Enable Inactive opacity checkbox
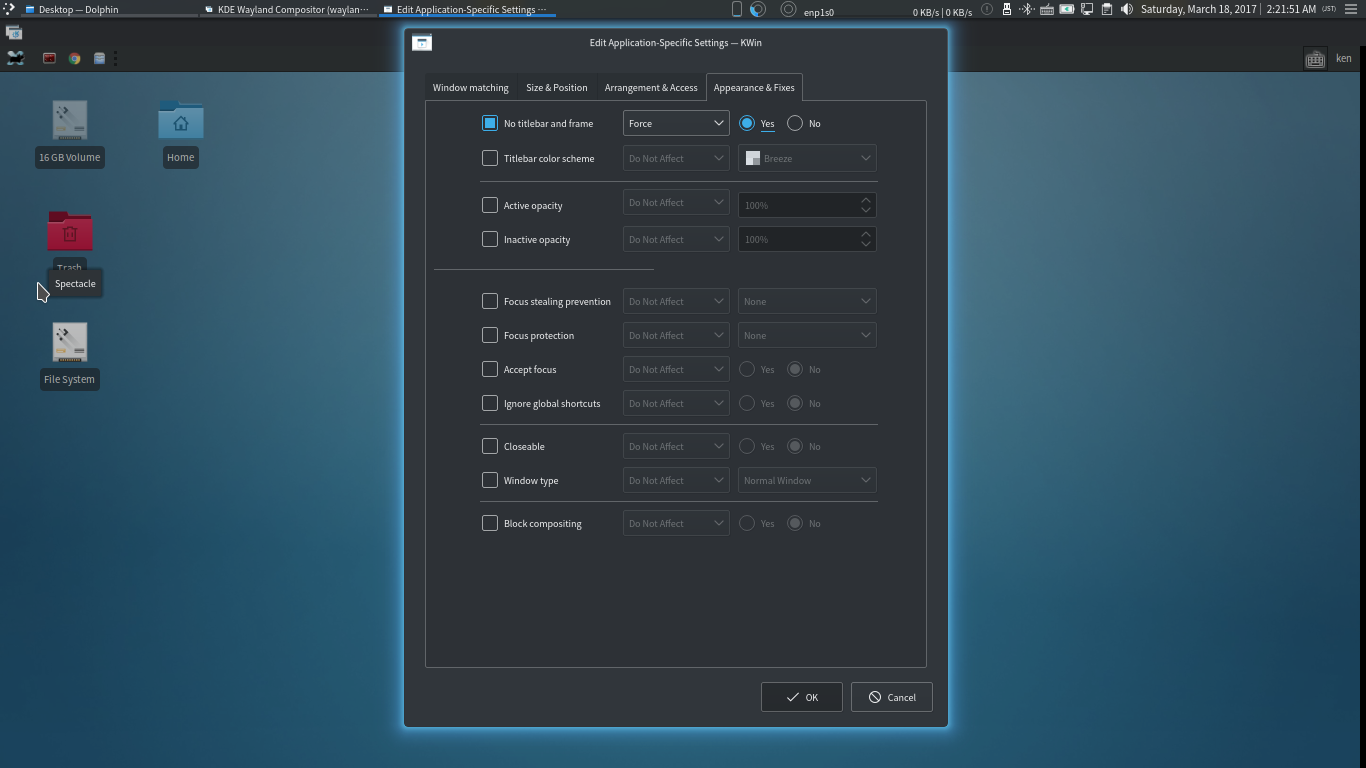 coord(490,239)
